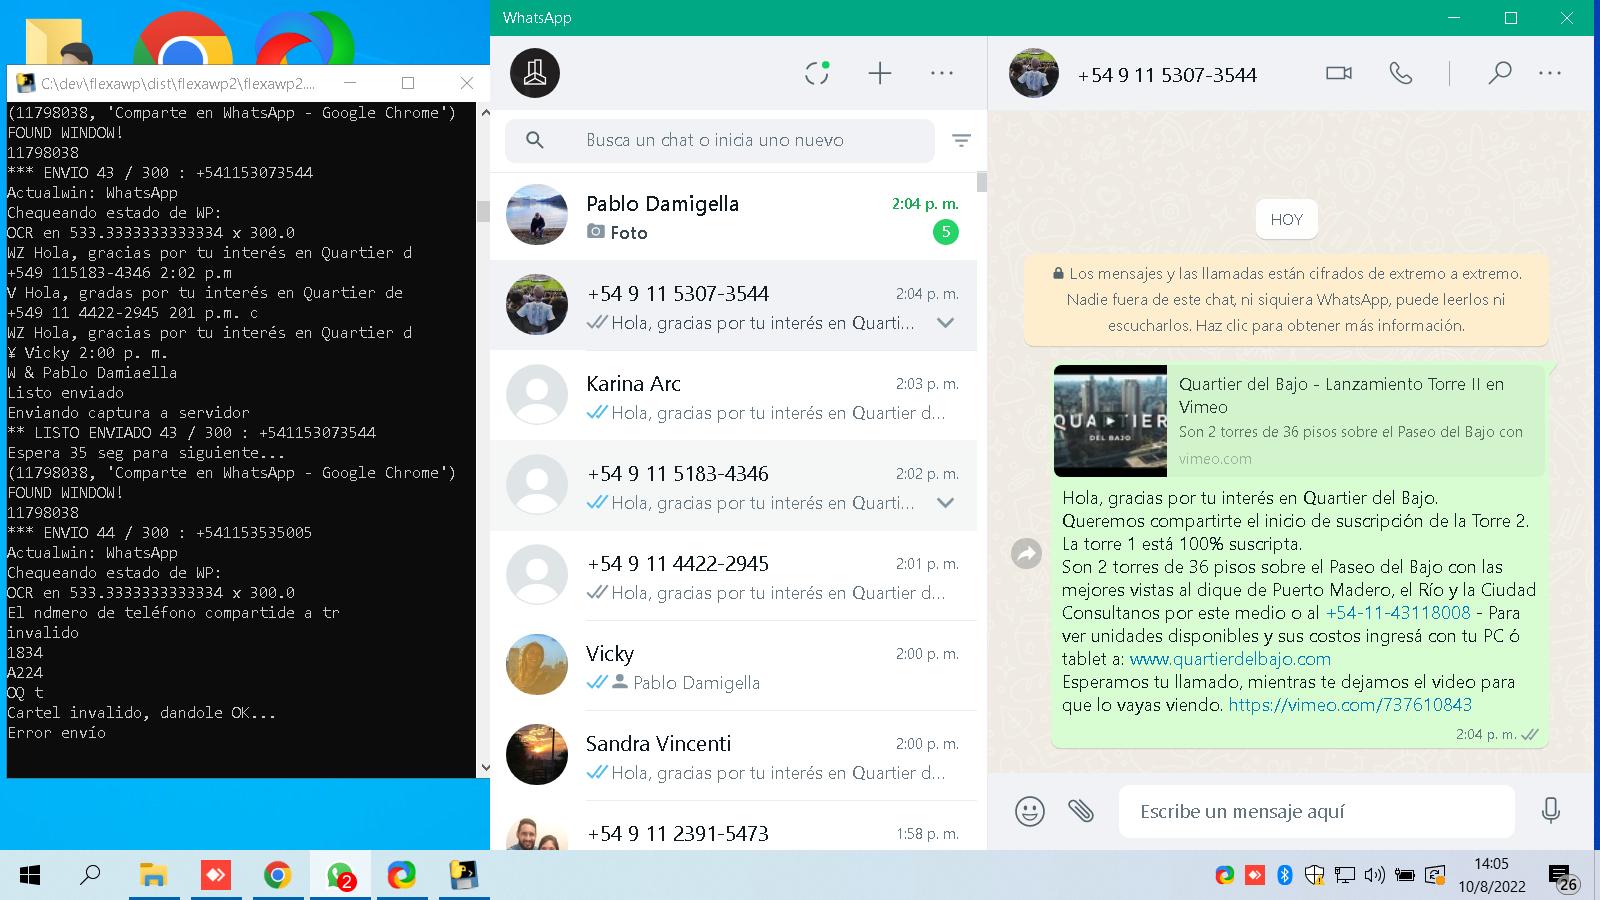Click contact avatar in conversation header

coord(1034,73)
